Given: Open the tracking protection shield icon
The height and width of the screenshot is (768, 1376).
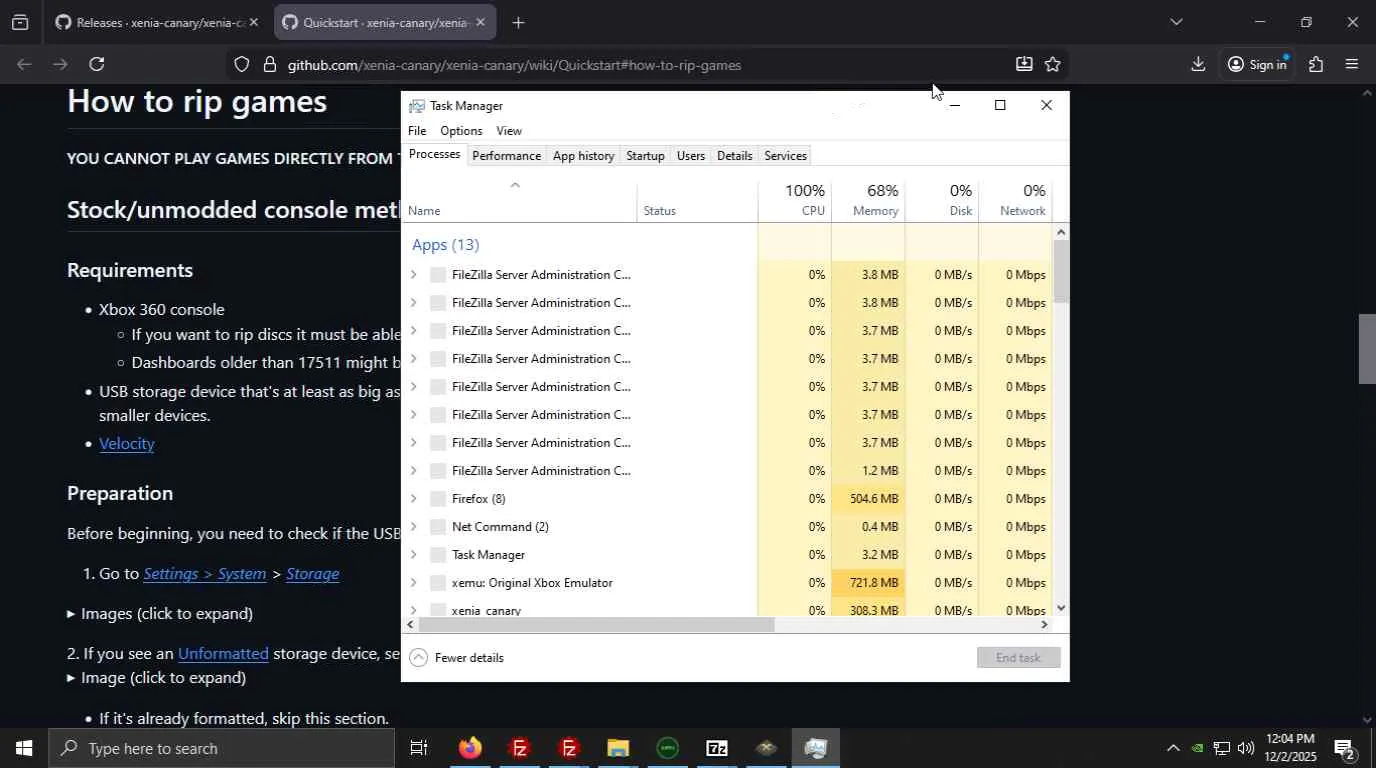Looking at the screenshot, I should [x=241, y=64].
